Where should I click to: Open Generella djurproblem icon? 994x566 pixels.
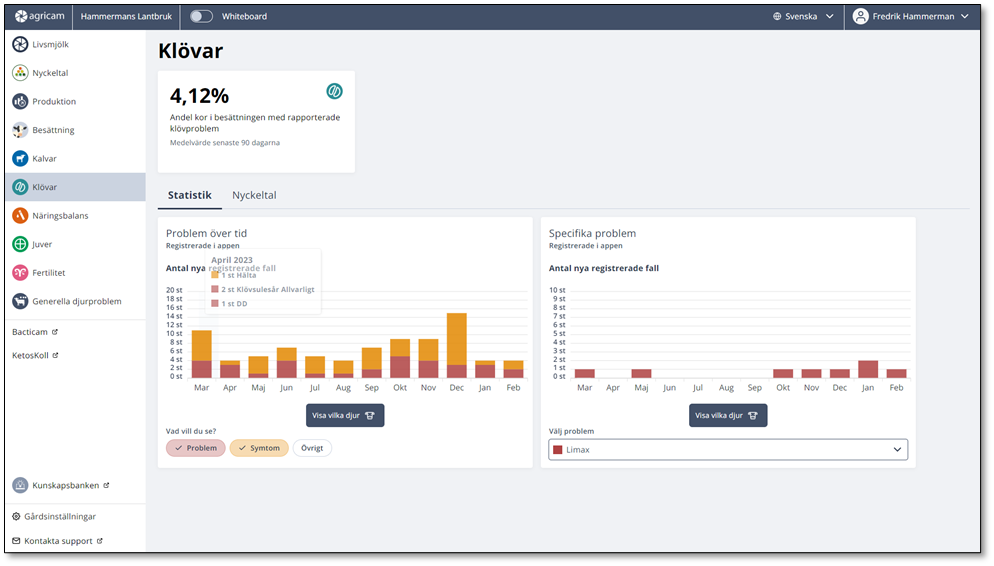pyautogui.click(x=20, y=301)
